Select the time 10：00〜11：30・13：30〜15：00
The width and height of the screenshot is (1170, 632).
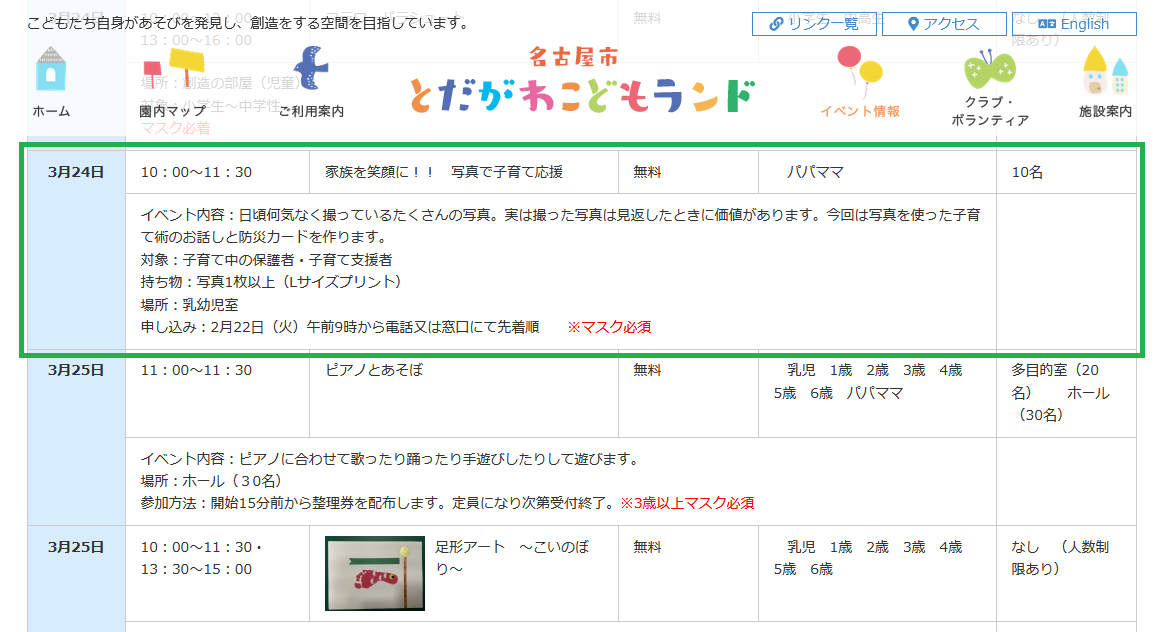coord(201,558)
